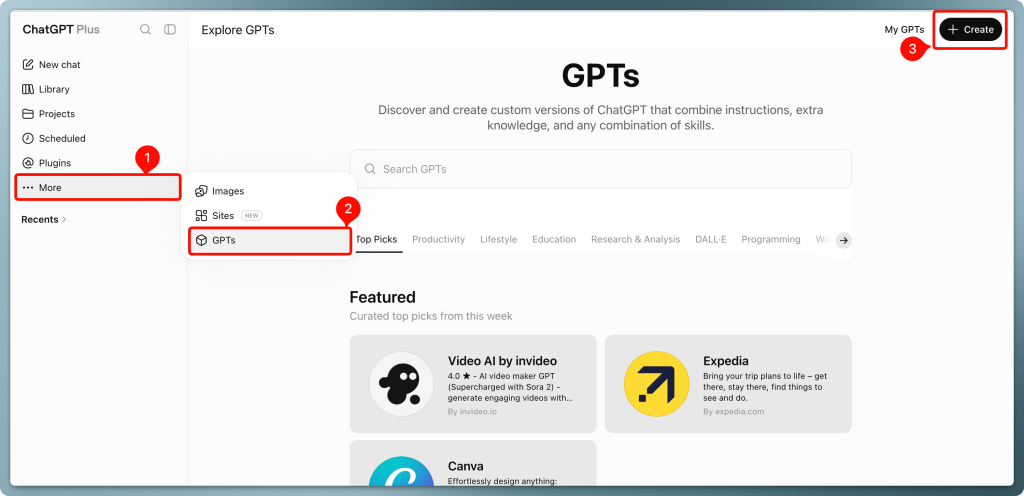Click the Projects folder icon

pos(27,114)
